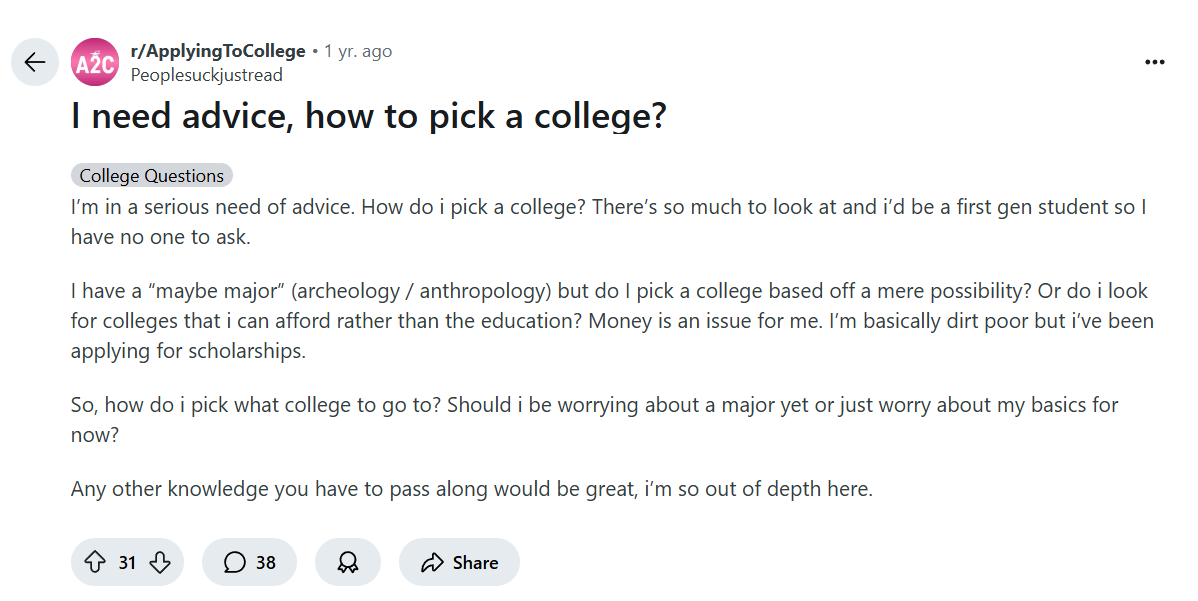Click the r/ApplyingToCollege A2C avatar
This screenshot has height=601, width=1198.
tap(95, 62)
